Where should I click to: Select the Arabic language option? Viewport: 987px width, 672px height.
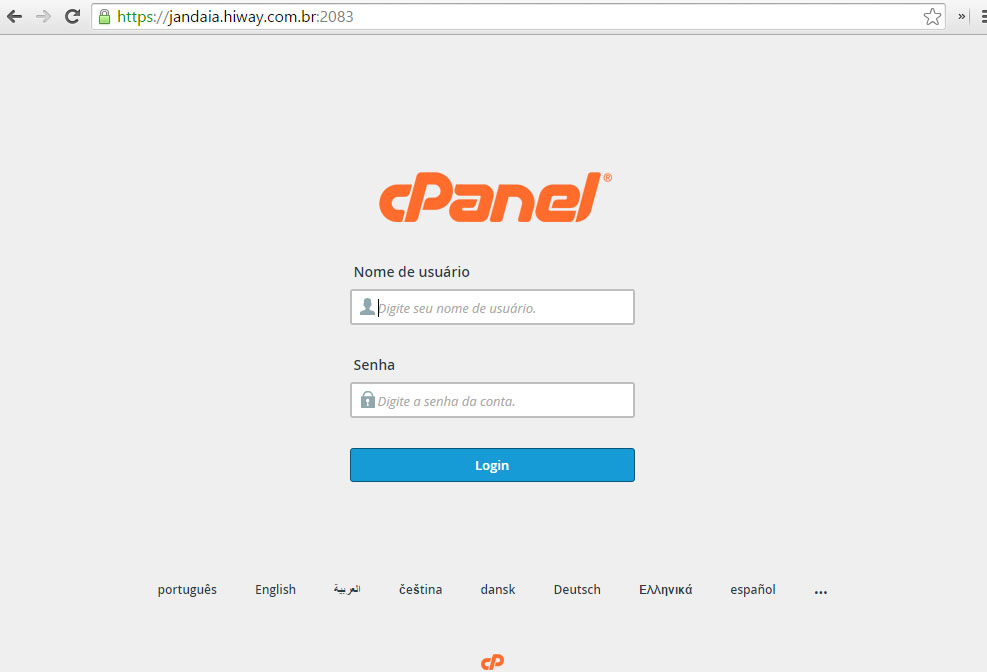click(347, 590)
